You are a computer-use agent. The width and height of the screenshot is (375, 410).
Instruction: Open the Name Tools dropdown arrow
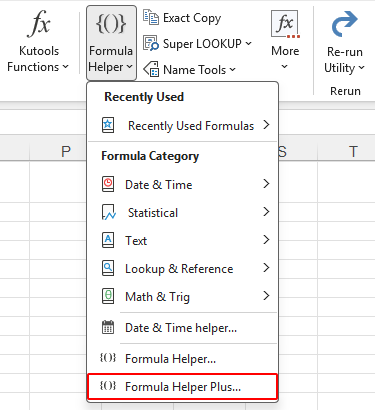[x=232, y=70]
